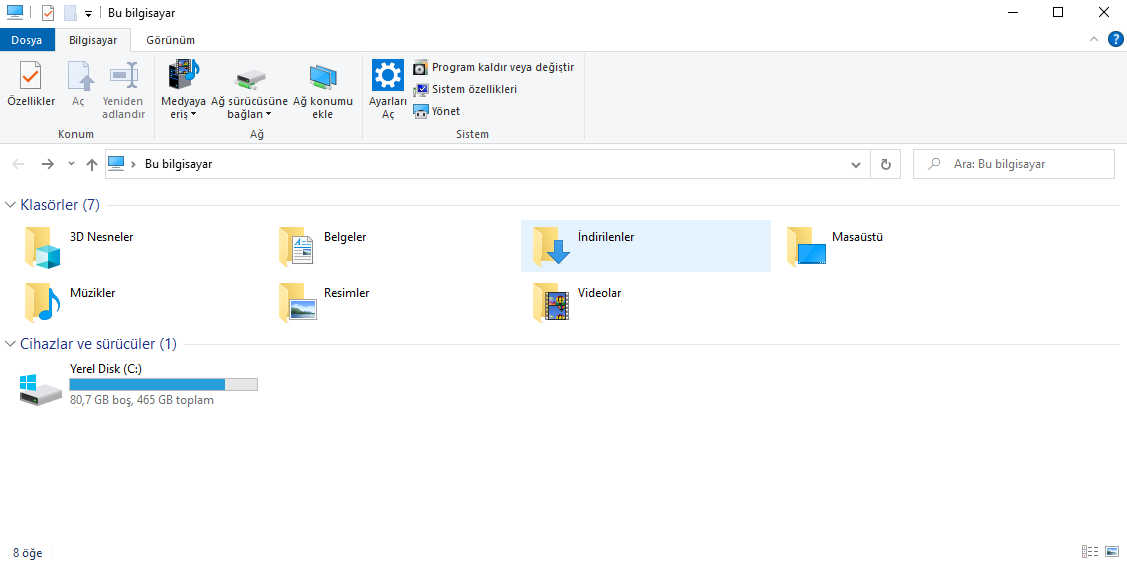Viewport: 1127px width, 565px height.
Task: Click the quick access Properties checkmark icon
Action: tap(48, 13)
